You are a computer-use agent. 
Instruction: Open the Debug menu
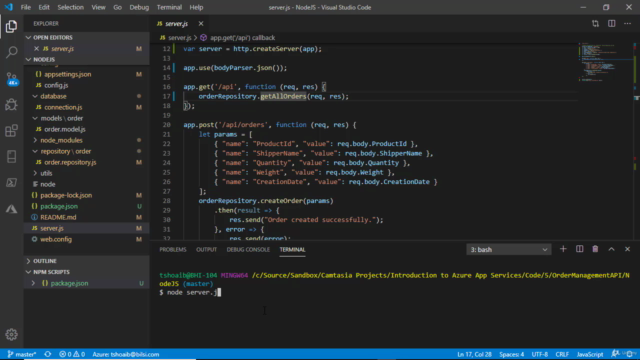coord(139,7)
